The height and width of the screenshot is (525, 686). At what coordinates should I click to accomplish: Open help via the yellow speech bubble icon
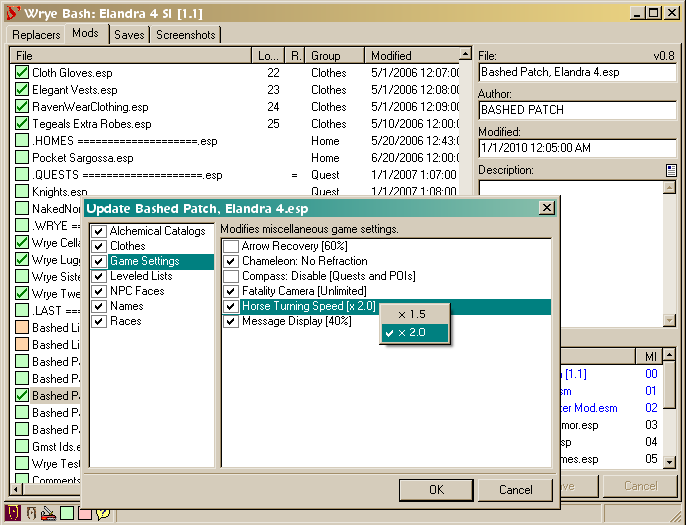pos(103,514)
